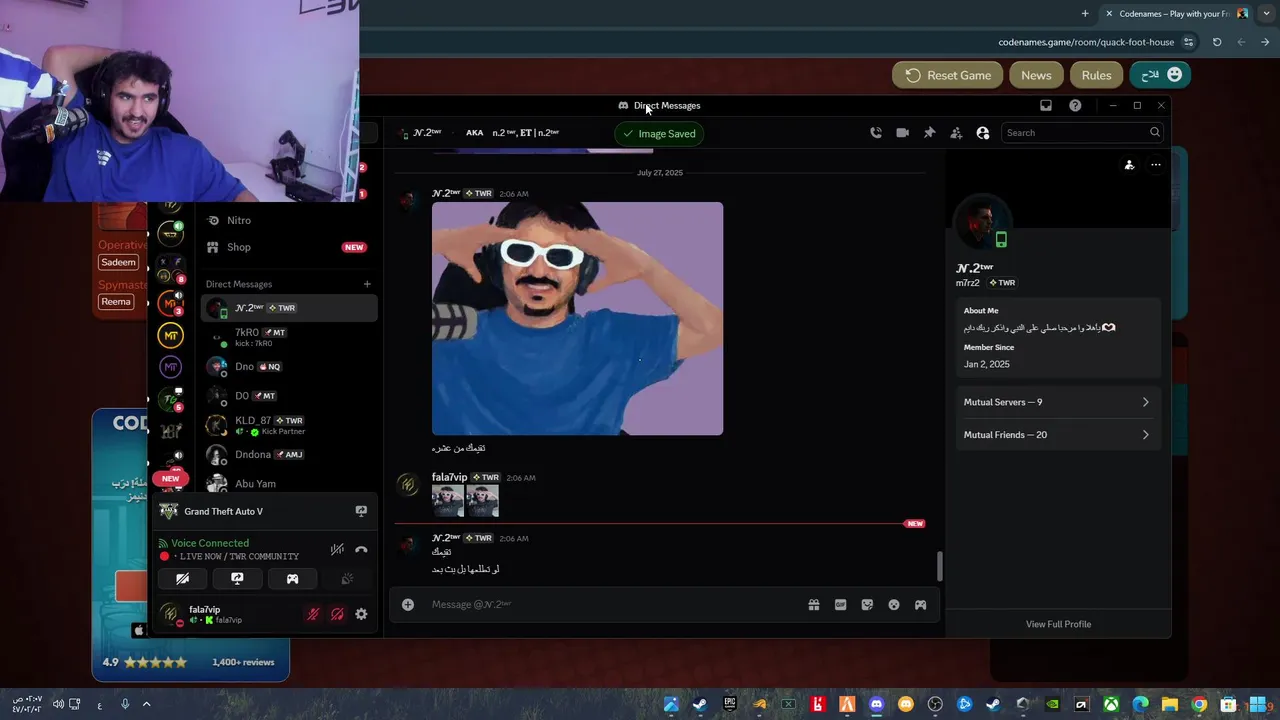
Task: Open the emoji picker in message bar
Action: 894,604
